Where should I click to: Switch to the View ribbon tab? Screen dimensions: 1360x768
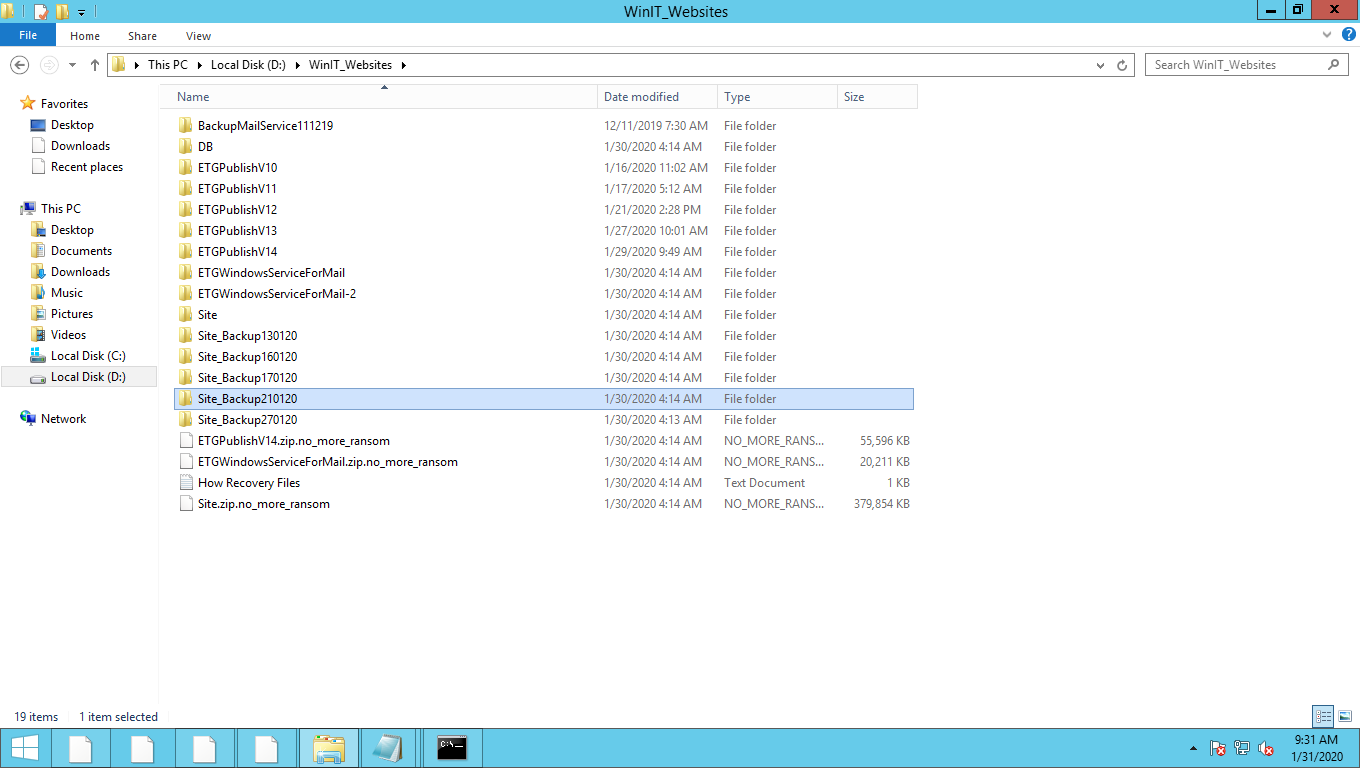coord(198,36)
